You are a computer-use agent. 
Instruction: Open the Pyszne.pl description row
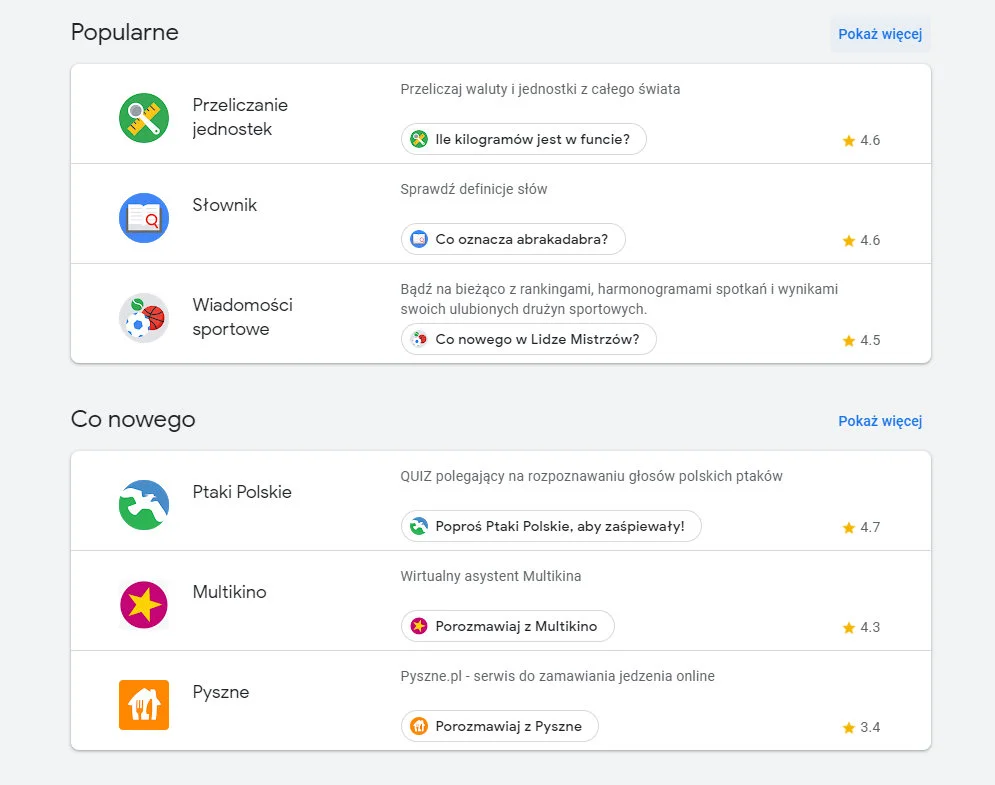coord(557,676)
